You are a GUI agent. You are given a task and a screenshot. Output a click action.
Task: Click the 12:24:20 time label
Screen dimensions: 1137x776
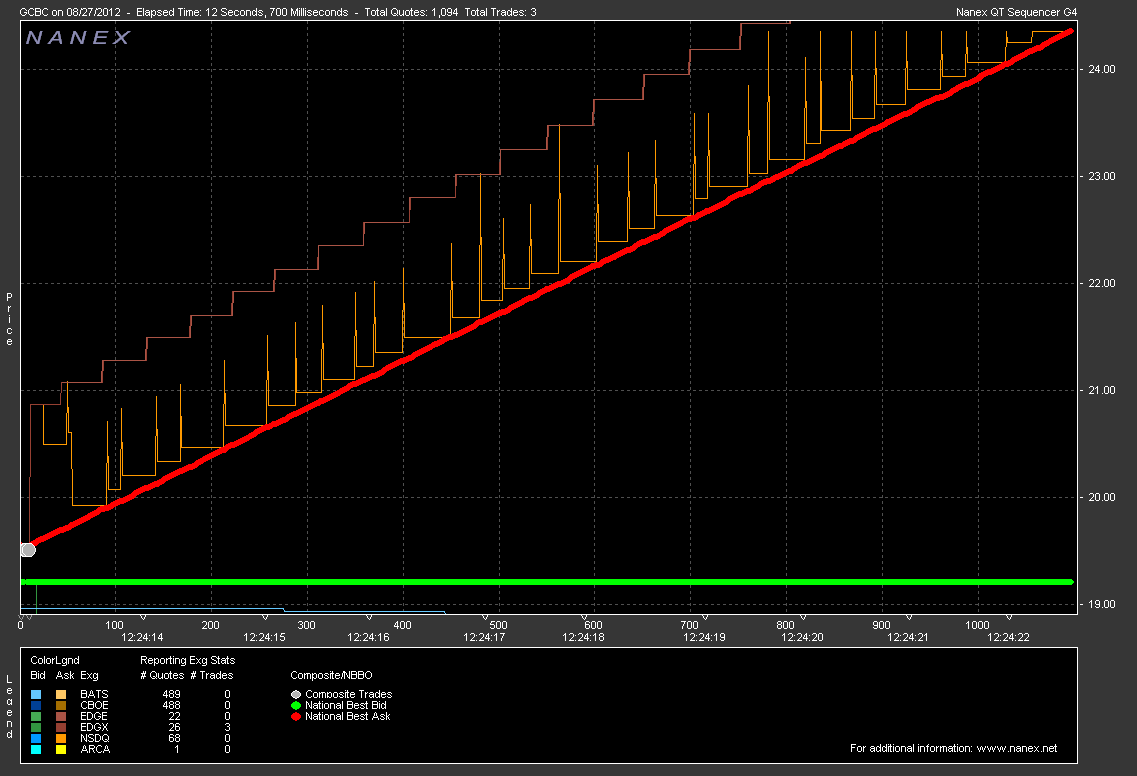pyautogui.click(x=802, y=637)
